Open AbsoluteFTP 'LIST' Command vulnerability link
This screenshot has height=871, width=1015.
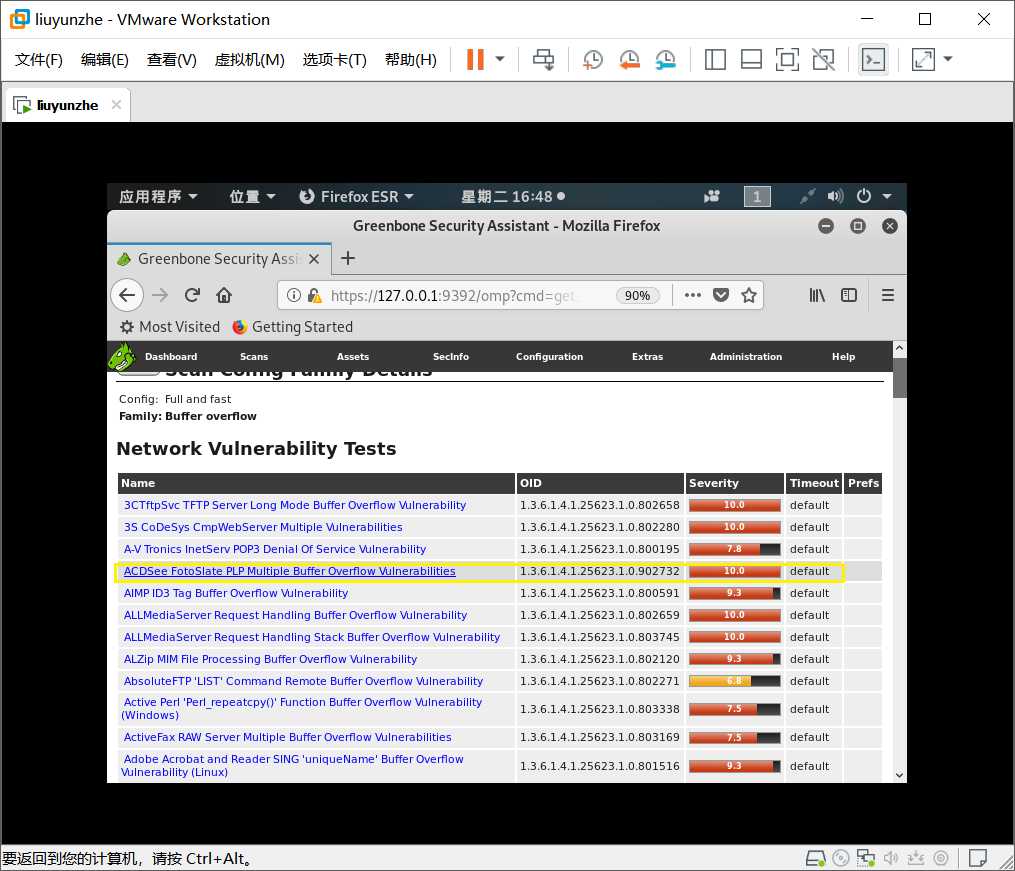click(x=303, y=681)
